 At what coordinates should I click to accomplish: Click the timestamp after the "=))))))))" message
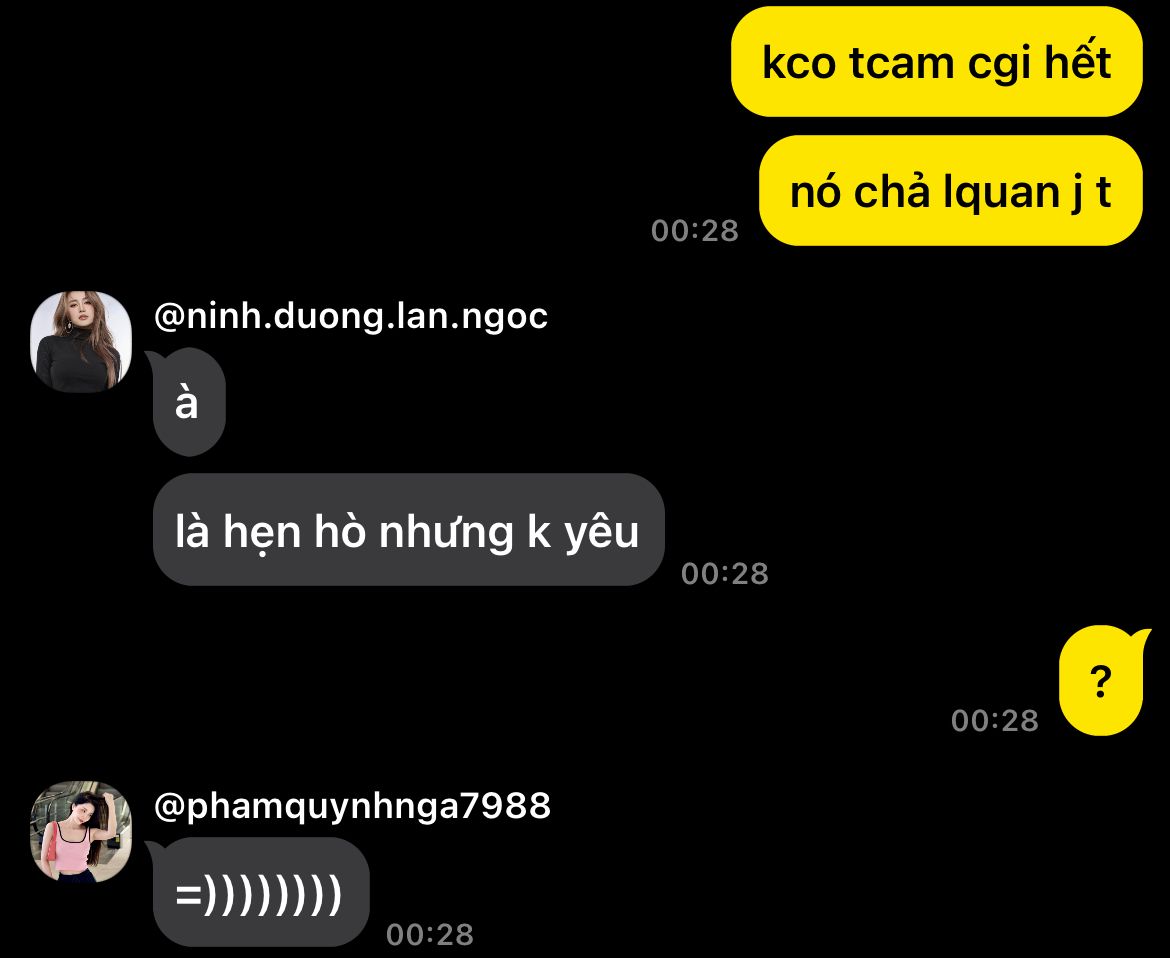tap(430, 934)
